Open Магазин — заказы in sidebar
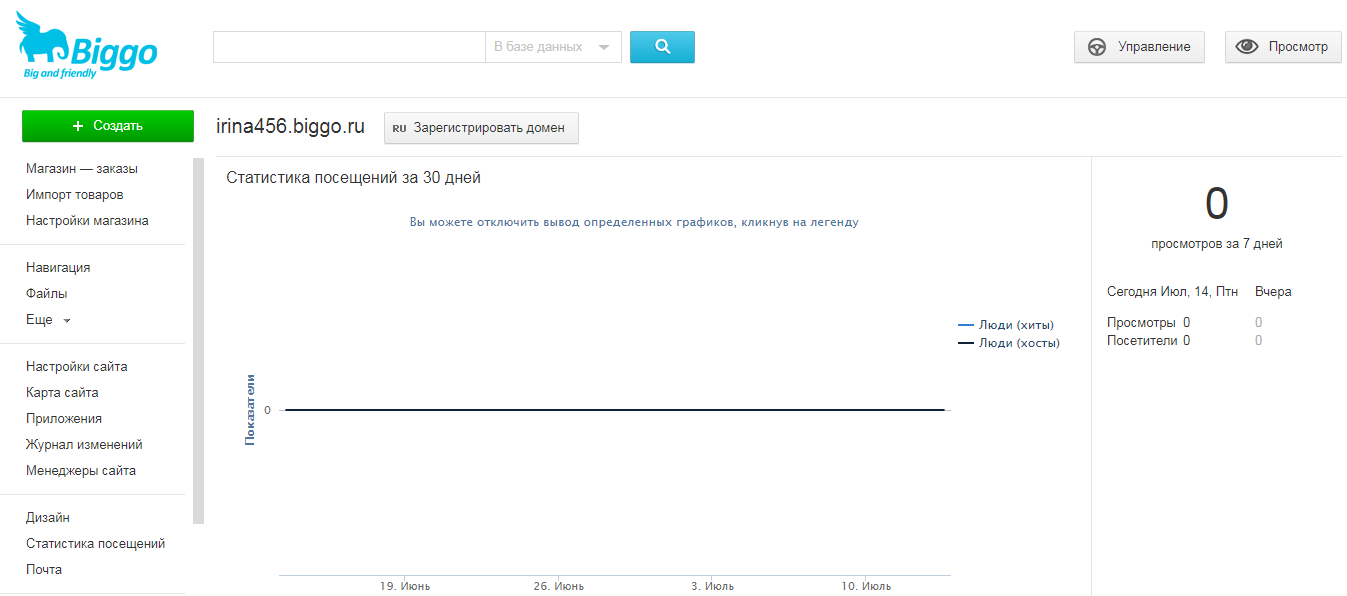 pyautogui.click(x=82, y=169)
